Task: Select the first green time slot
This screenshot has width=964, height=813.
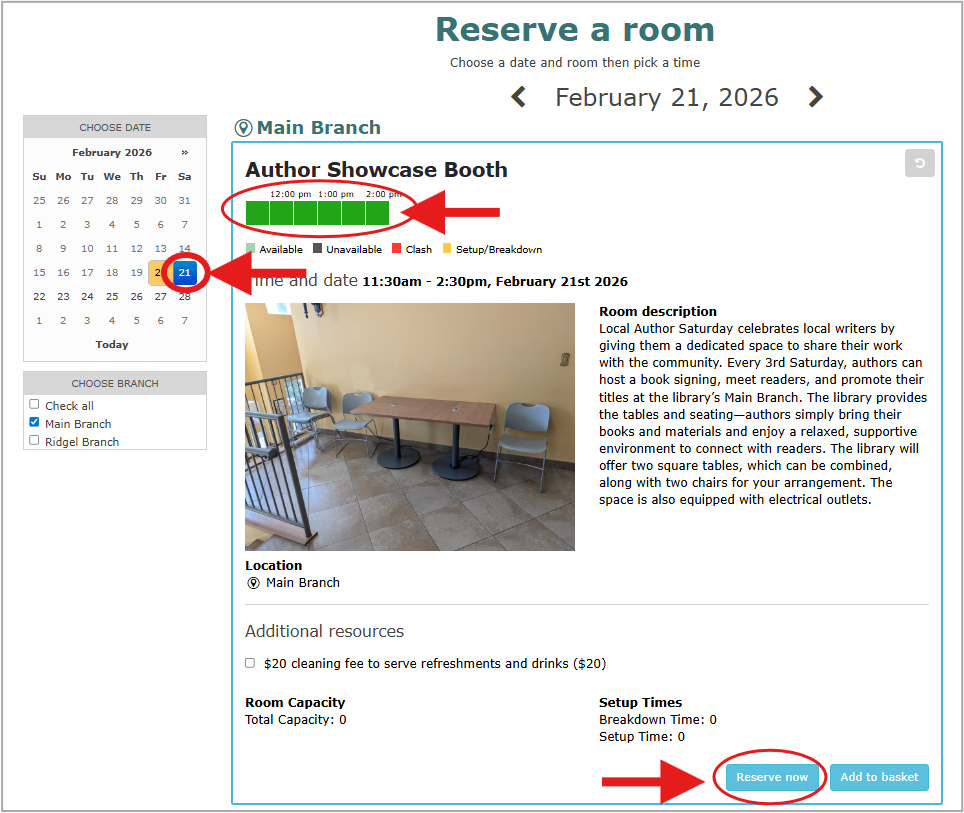Action: [257, 213]
